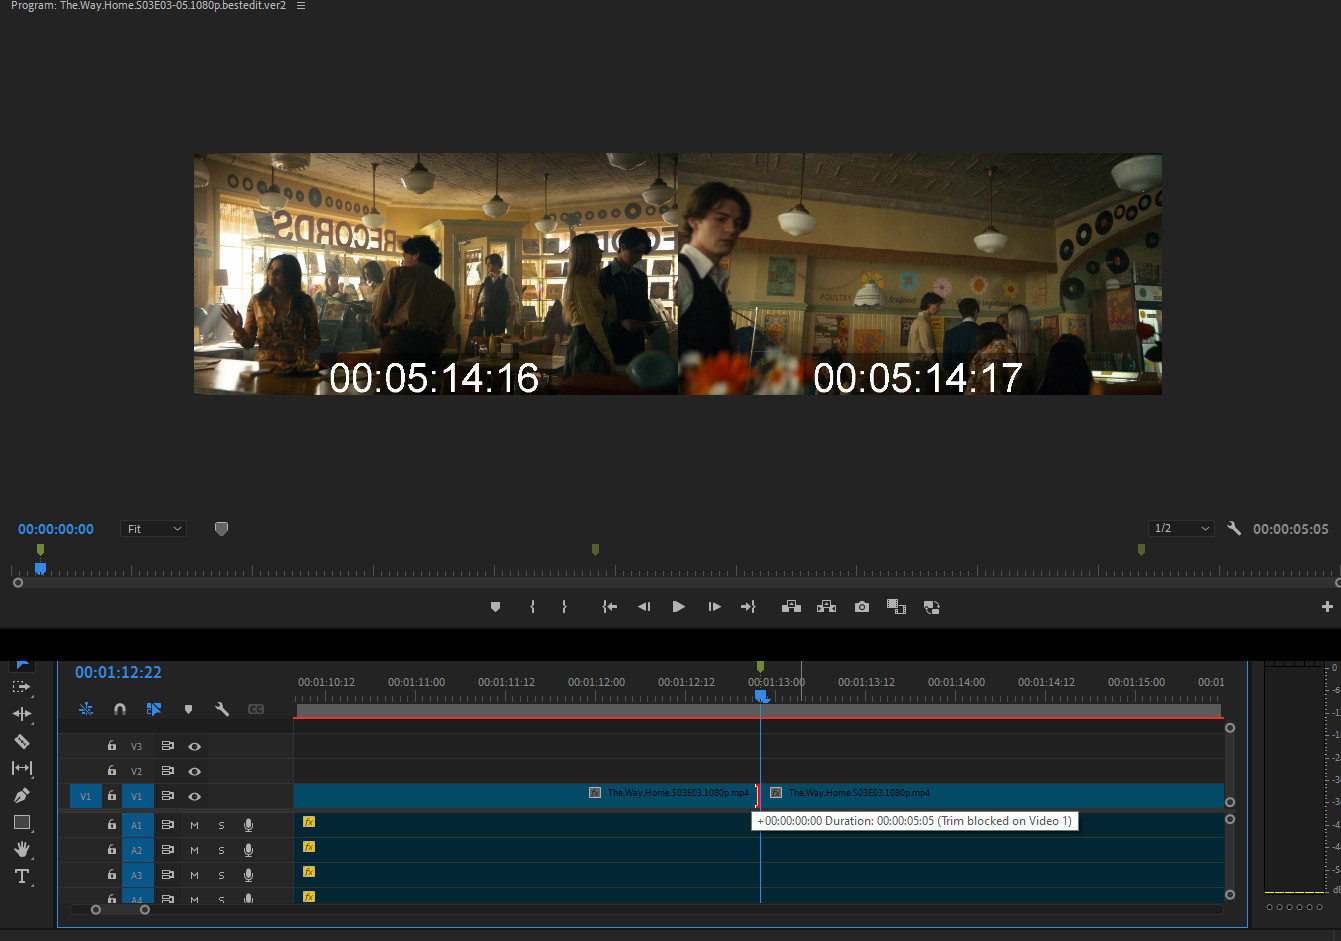The width and height of the screenshot is (1341, 941).
Task: Toggle Snap in timeline
Action: (x=120, y=709)
